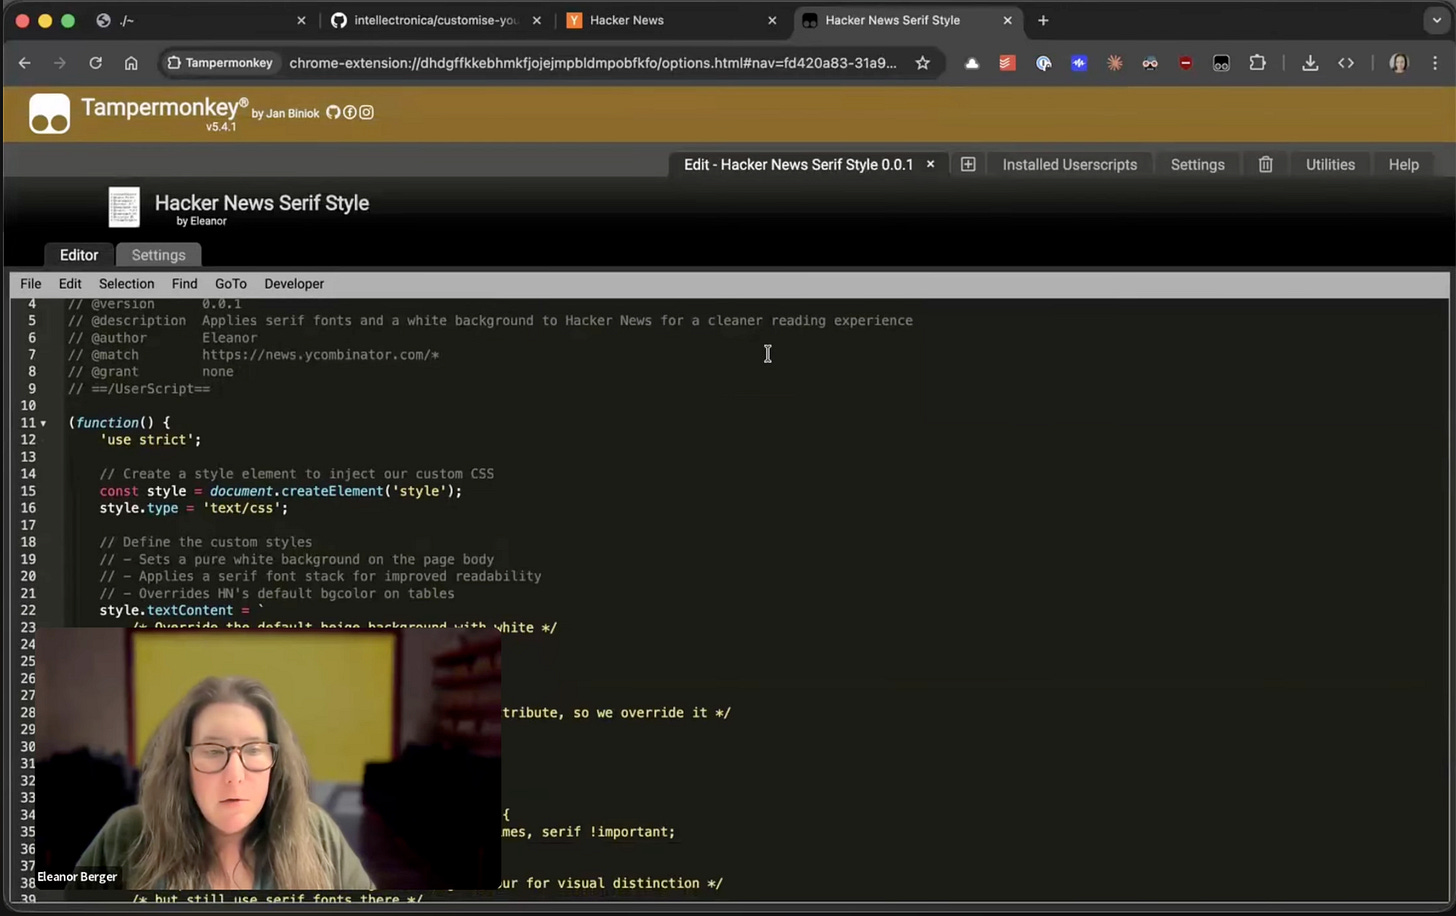The image size is (1456, 916).
Task: Switch to the script Settings tab
Action: click(158, 255)
